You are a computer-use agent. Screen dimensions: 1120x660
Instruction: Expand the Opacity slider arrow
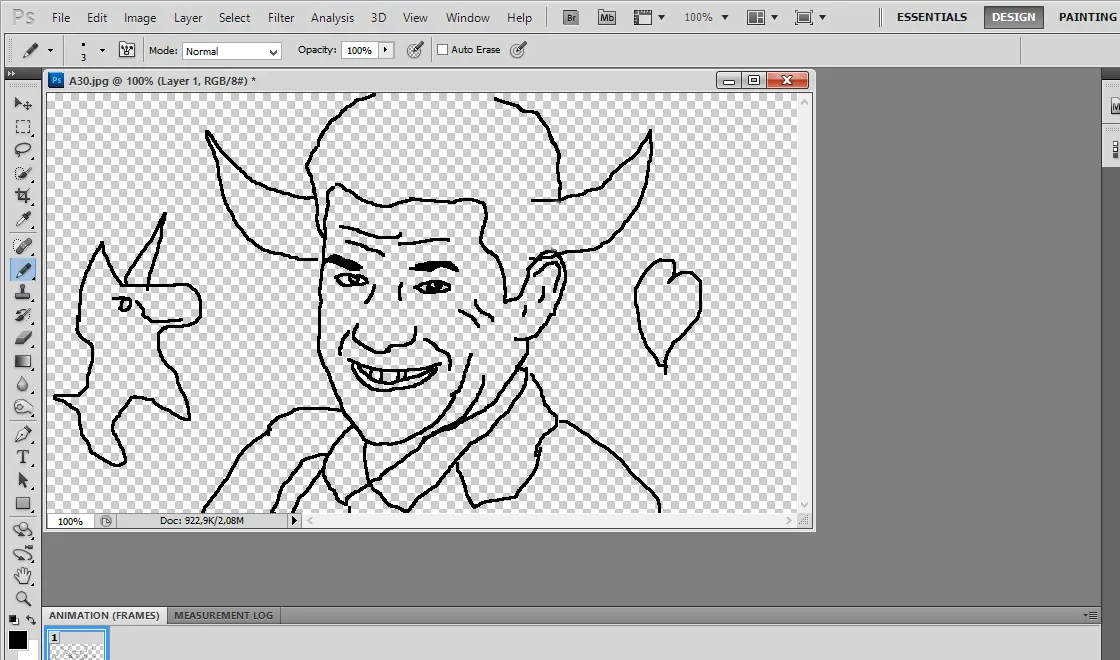click(387, 50)
